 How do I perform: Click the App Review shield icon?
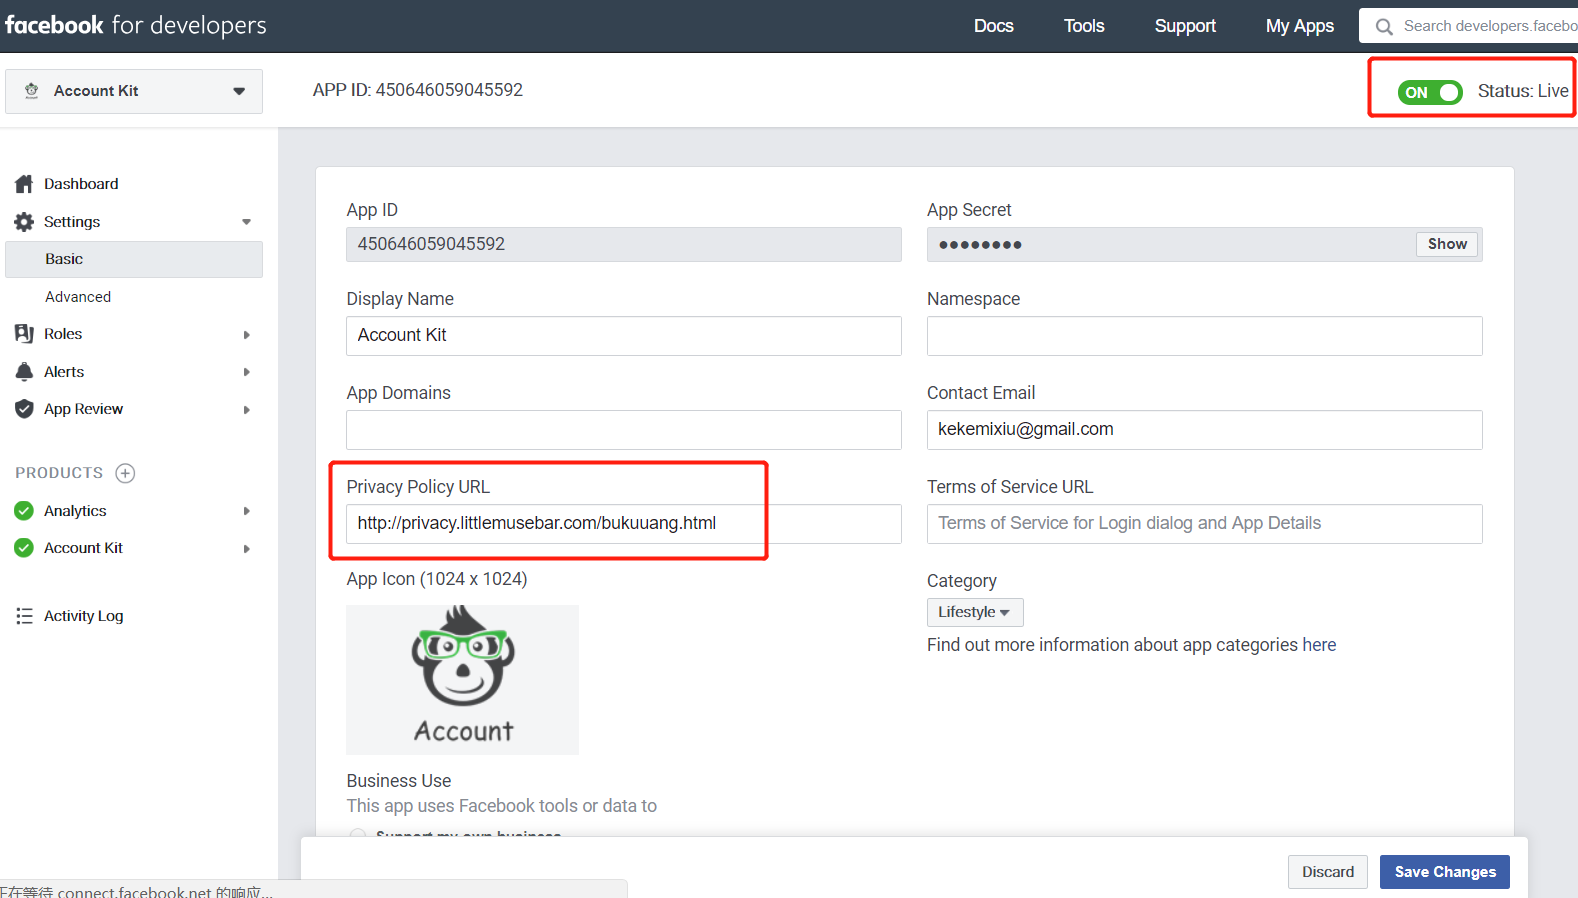(x=24, y=409)
